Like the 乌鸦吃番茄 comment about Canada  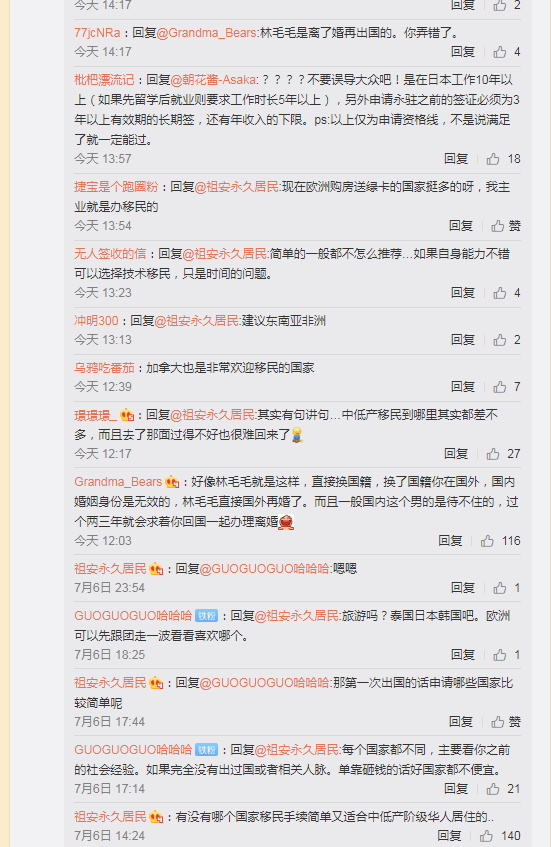click(500, 387)
